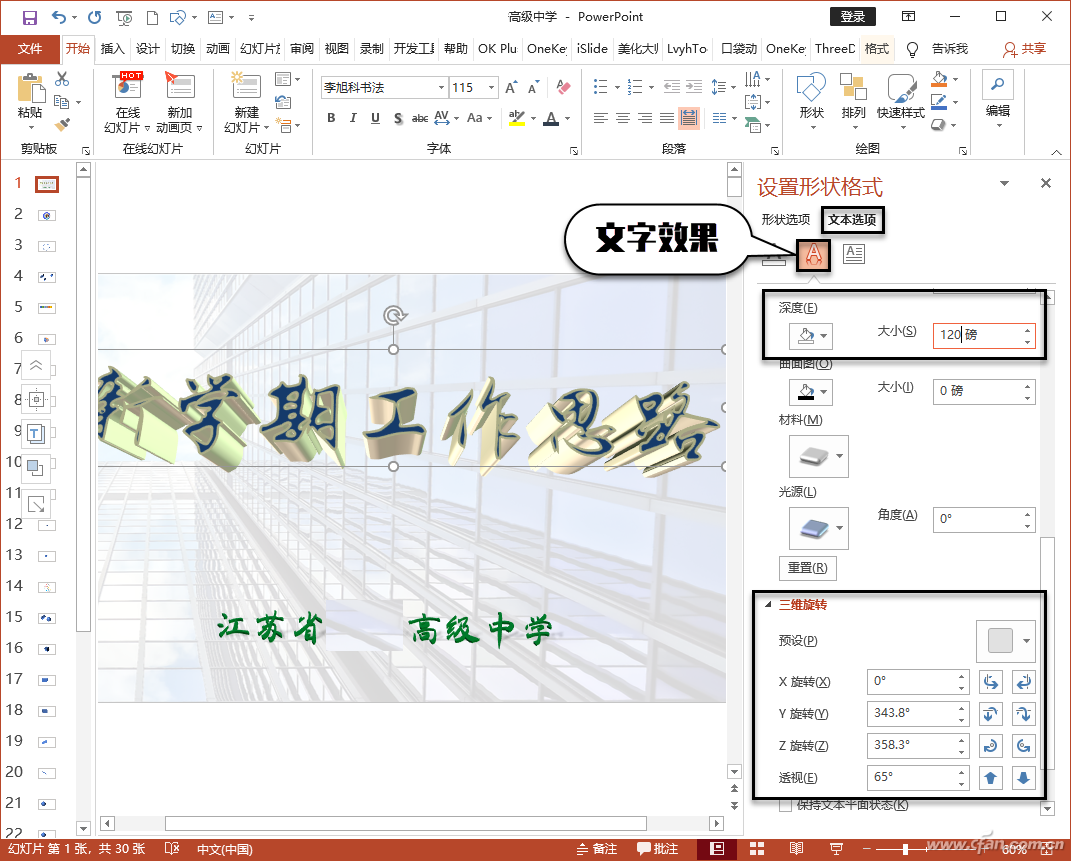Click the 登录 sign-in button
The height and width of the screenshot is (861, 1071).
pyautogui.click(x=853, y=16)
